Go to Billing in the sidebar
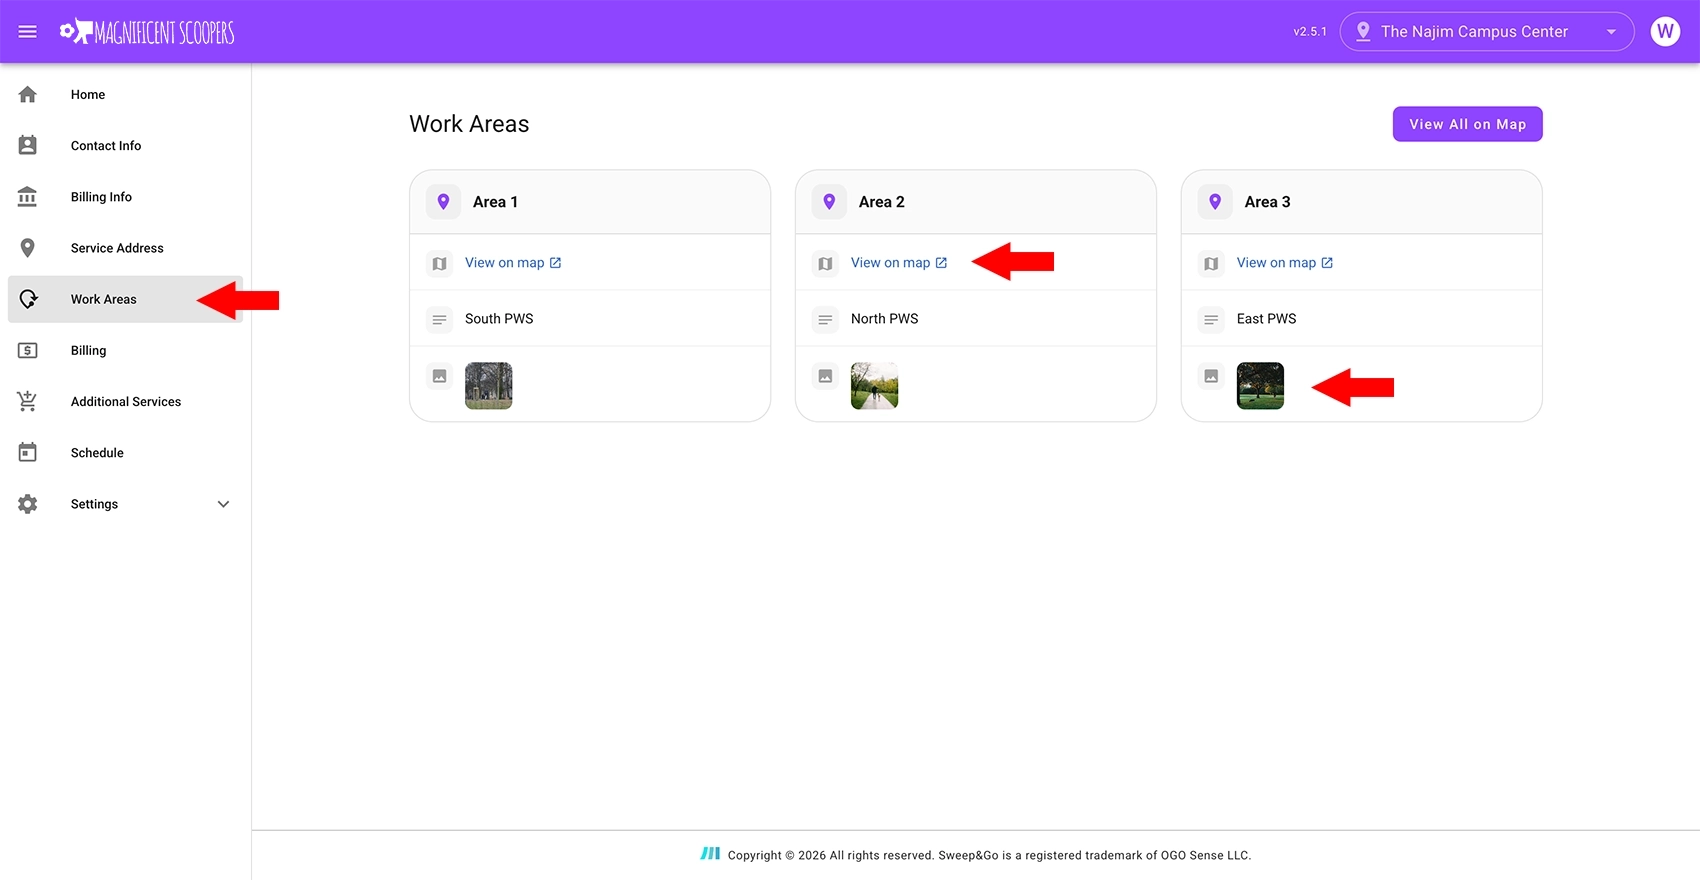 [88, 351]
